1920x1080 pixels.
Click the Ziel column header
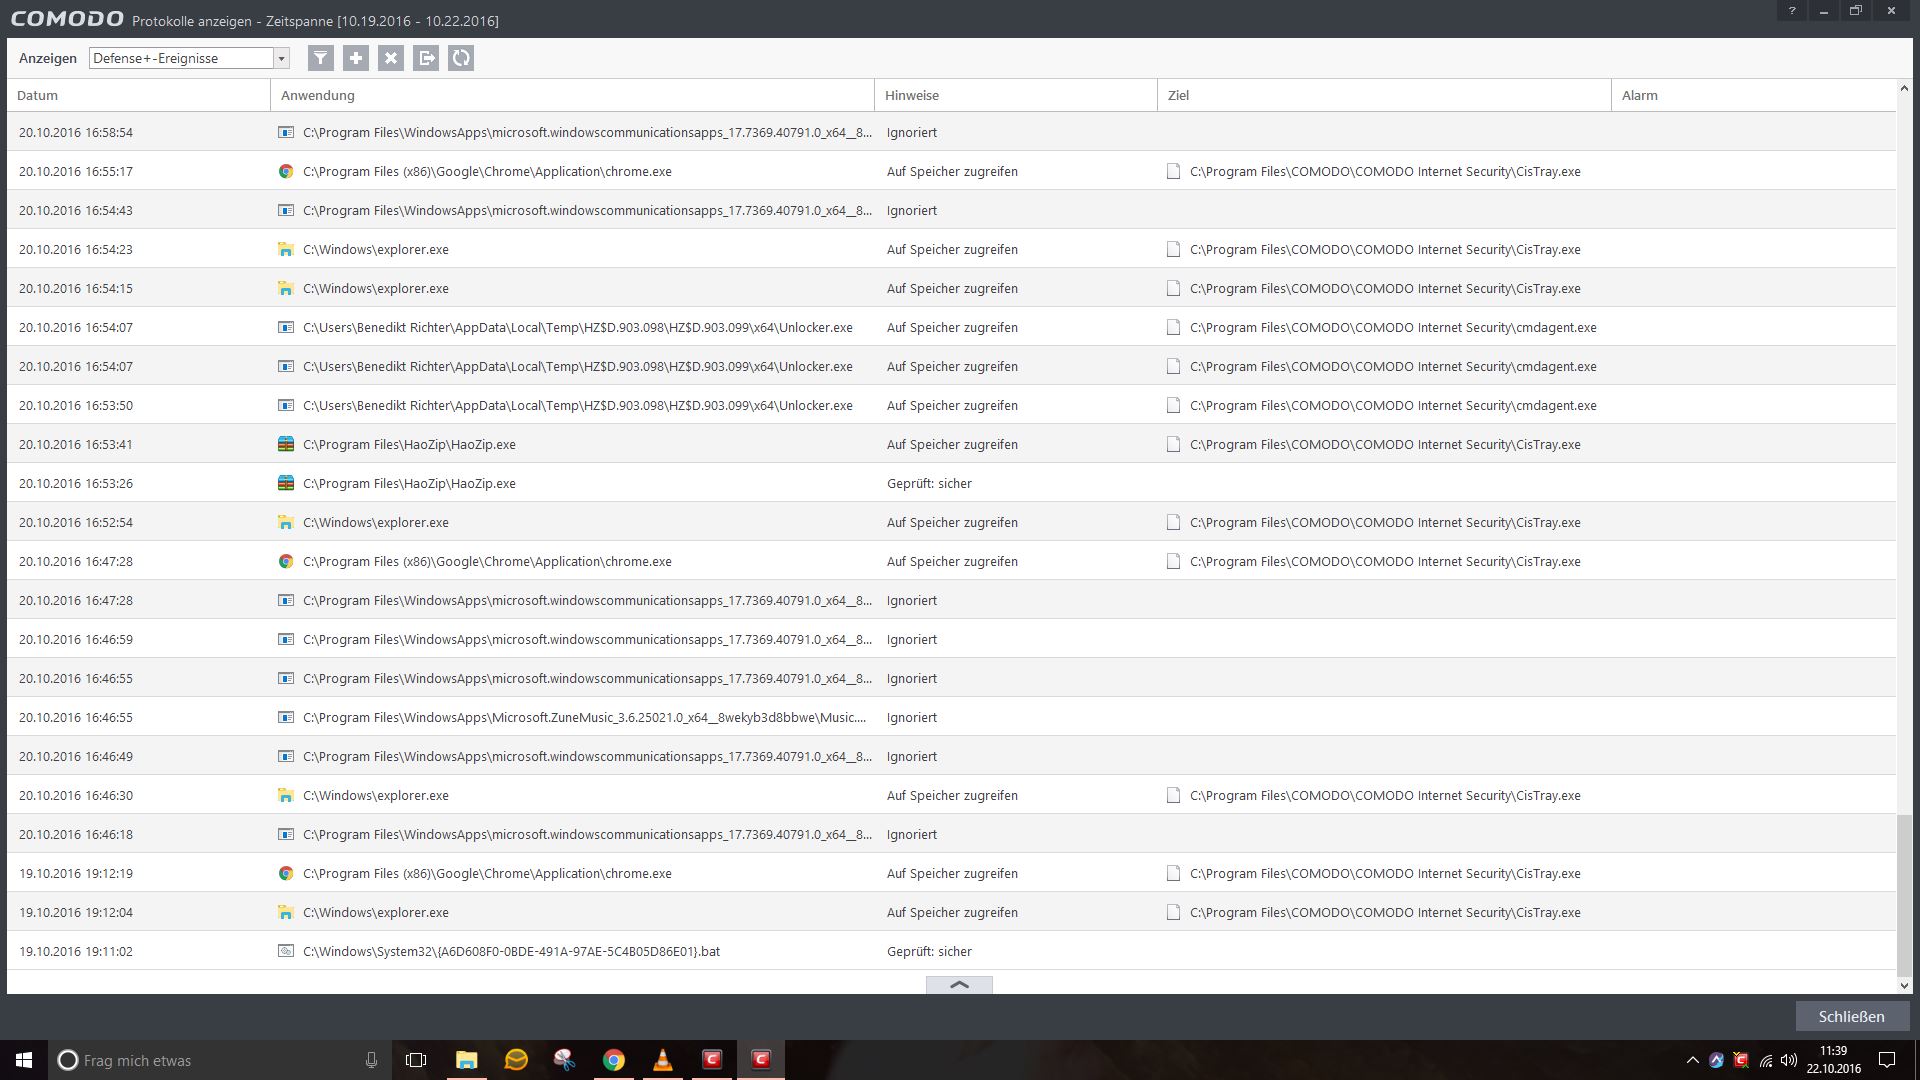pos(1178,96)
